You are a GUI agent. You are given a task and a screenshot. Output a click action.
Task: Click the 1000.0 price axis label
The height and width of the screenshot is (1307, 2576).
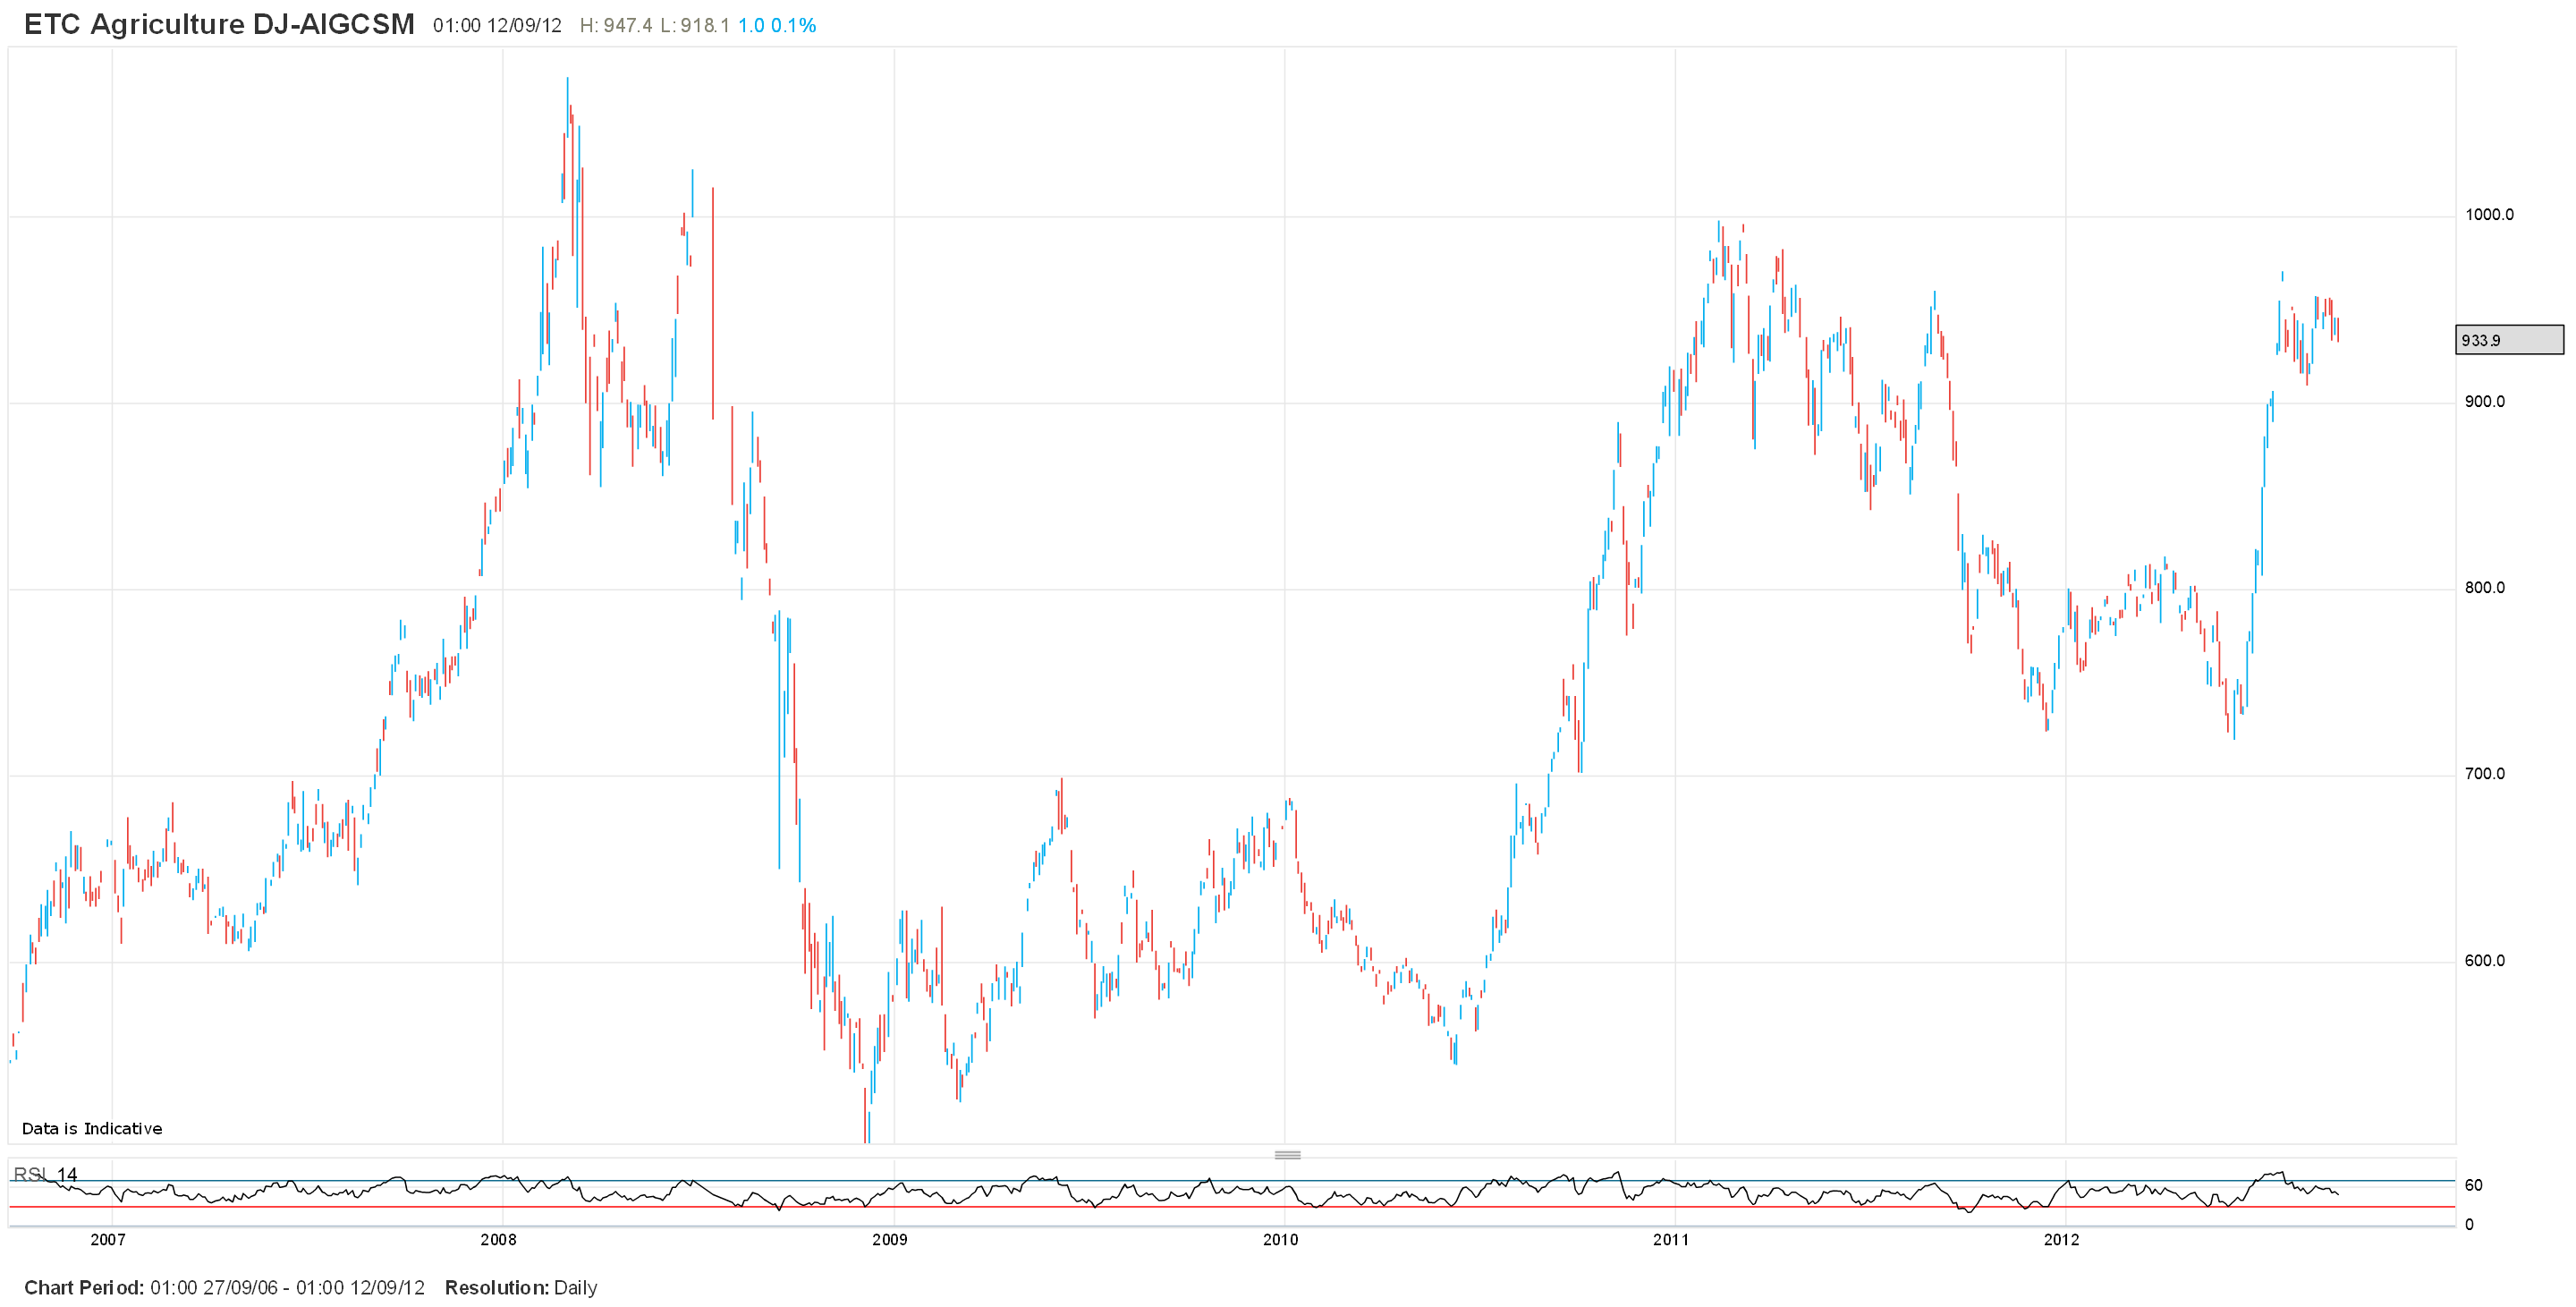[2488, 215]
